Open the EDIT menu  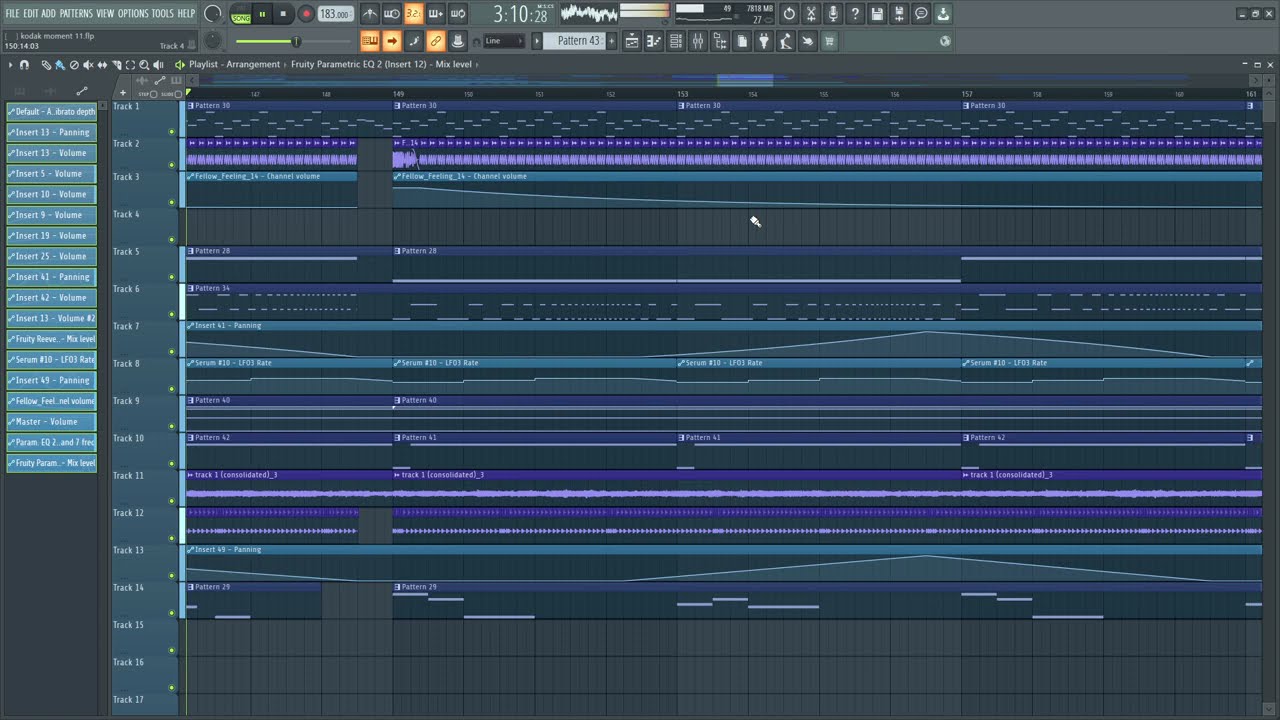click(31, 13)
